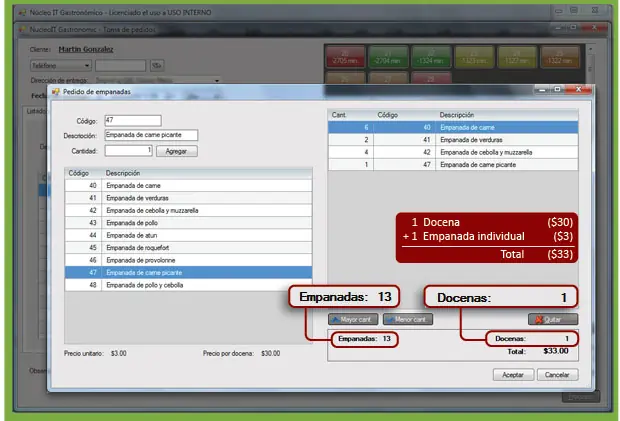Click the green order tile showing -2704 min

coord(388,57)
